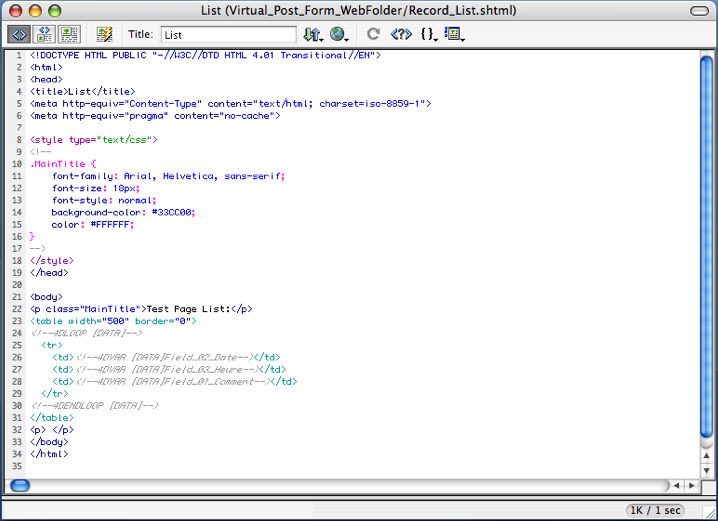Click the horizontal scroll left arrow
Screen dimensions: 718x521
point(676,485)
